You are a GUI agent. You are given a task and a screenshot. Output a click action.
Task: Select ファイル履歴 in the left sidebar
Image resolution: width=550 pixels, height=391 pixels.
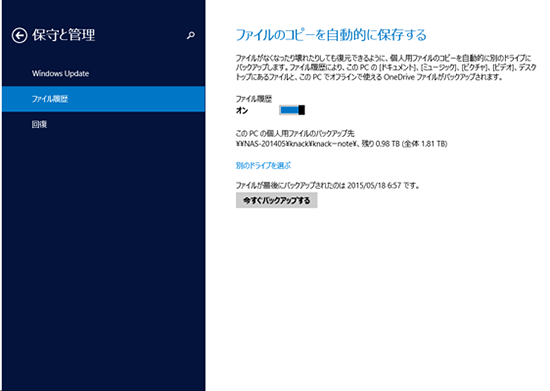click(103, 99)
